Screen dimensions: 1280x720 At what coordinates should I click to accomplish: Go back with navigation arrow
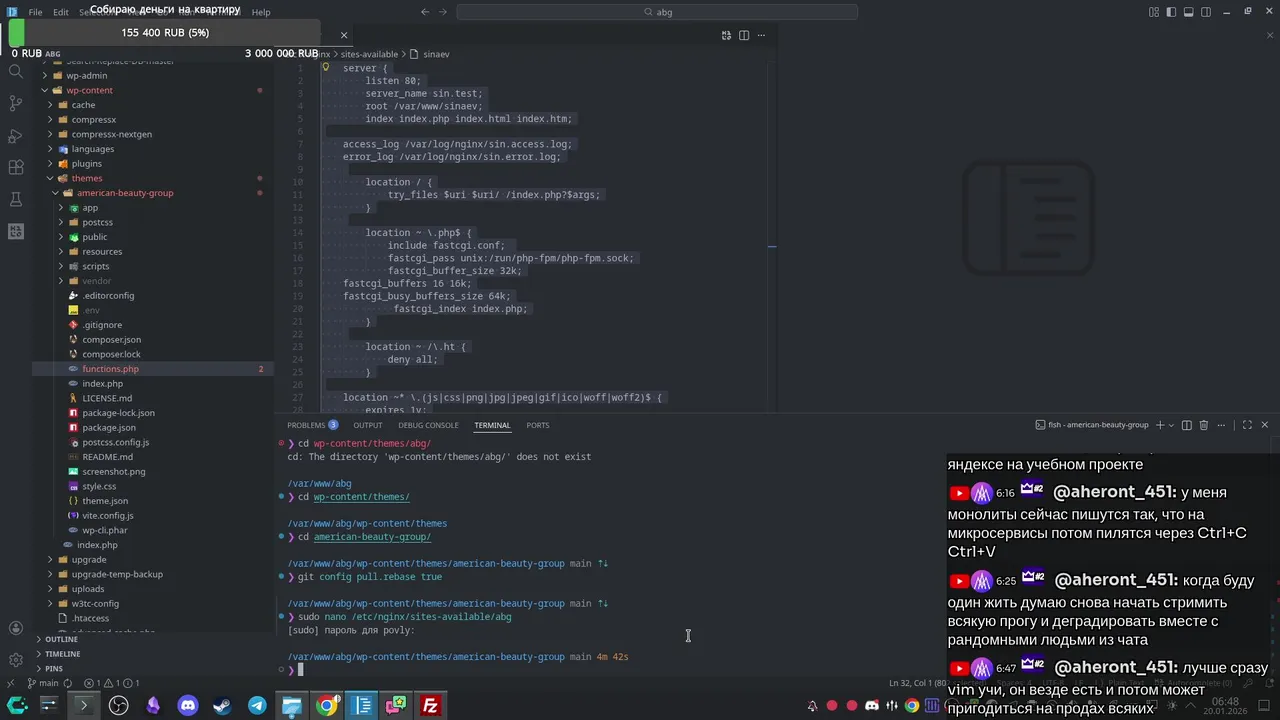[x=425, y=12]
